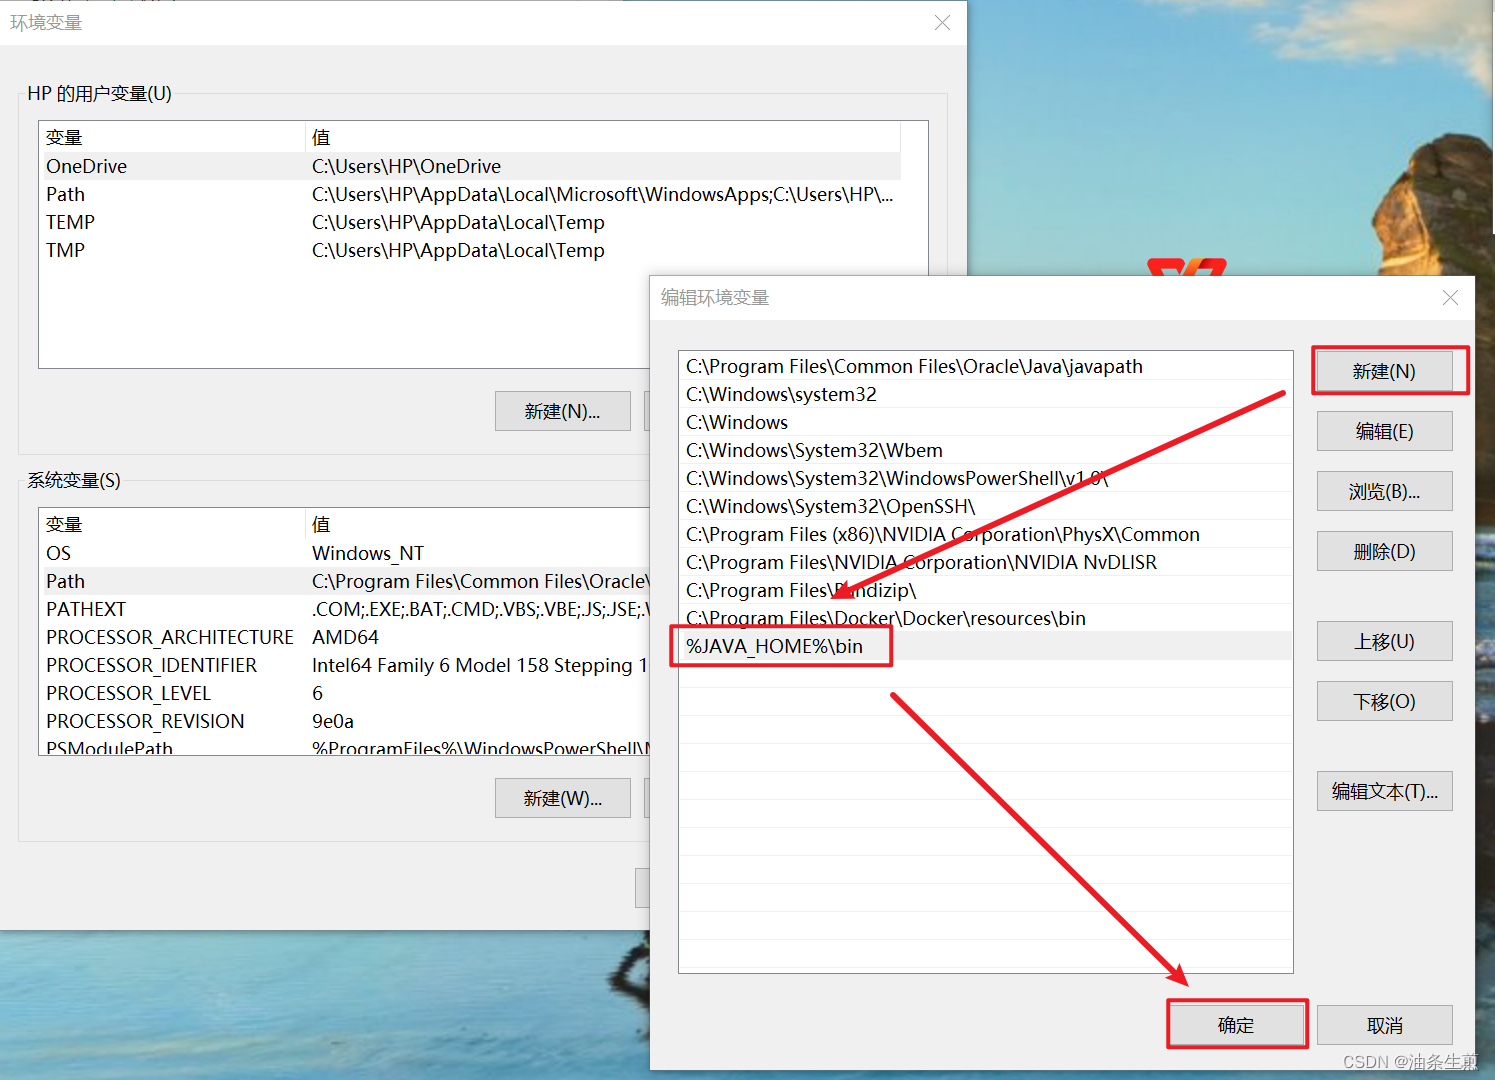Click 值 column header in user variables
The width and height of the screenshot is (1495, 1080).
[603, 137]
